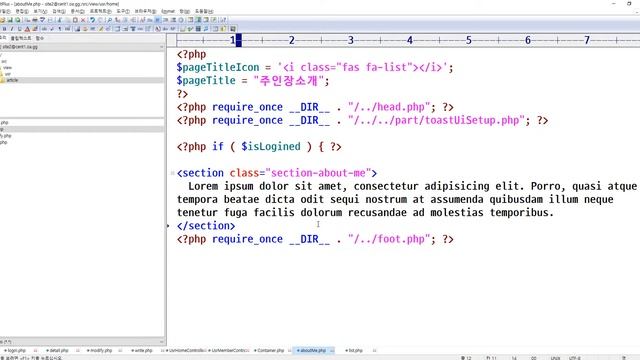Open the 보기 (View) menu
This screenshot has height=360, width=640.
pyautogui.click(x=40, y=11)
